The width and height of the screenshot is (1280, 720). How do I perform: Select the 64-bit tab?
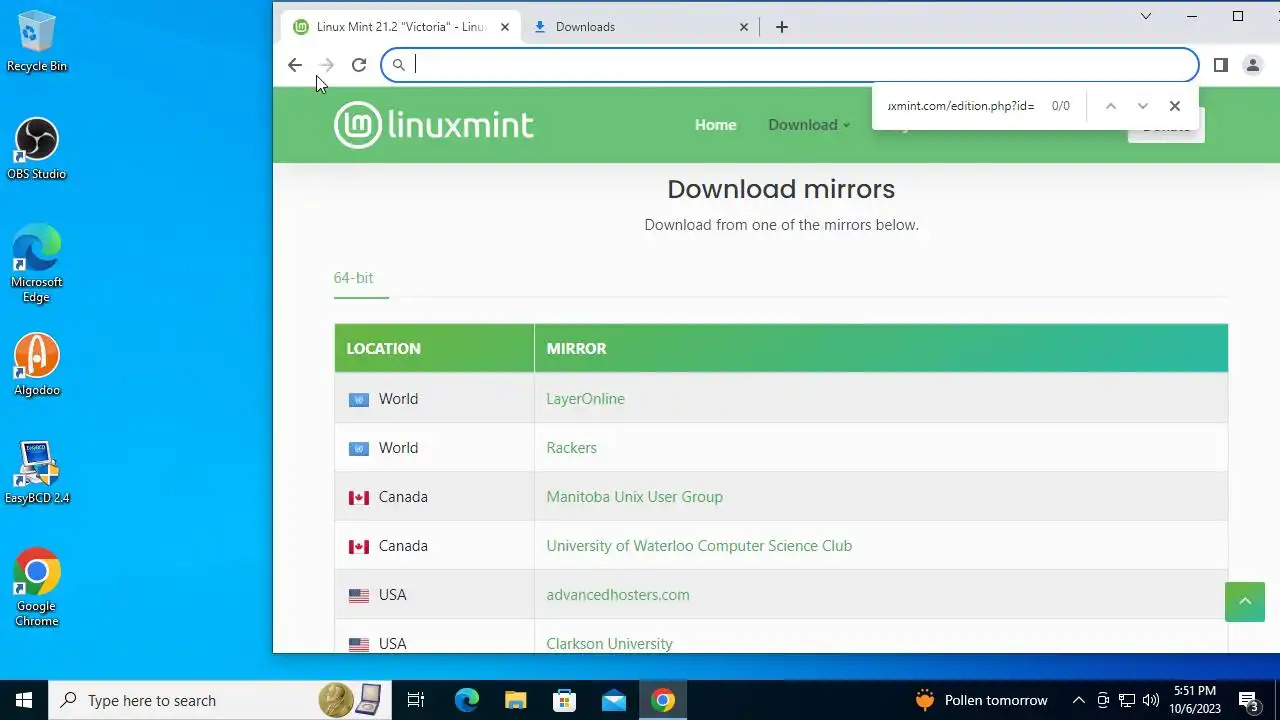(x=353, y=278)
